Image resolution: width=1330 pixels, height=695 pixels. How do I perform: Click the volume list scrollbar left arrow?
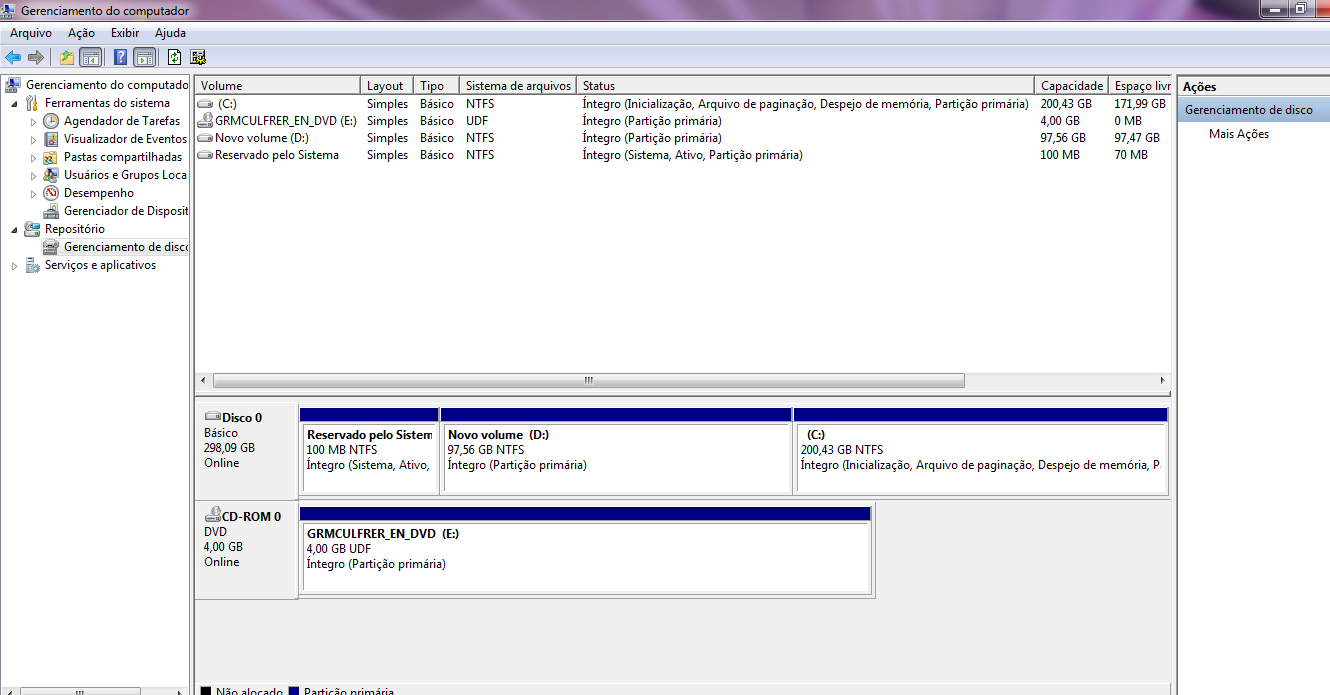(x=203, y=381)
